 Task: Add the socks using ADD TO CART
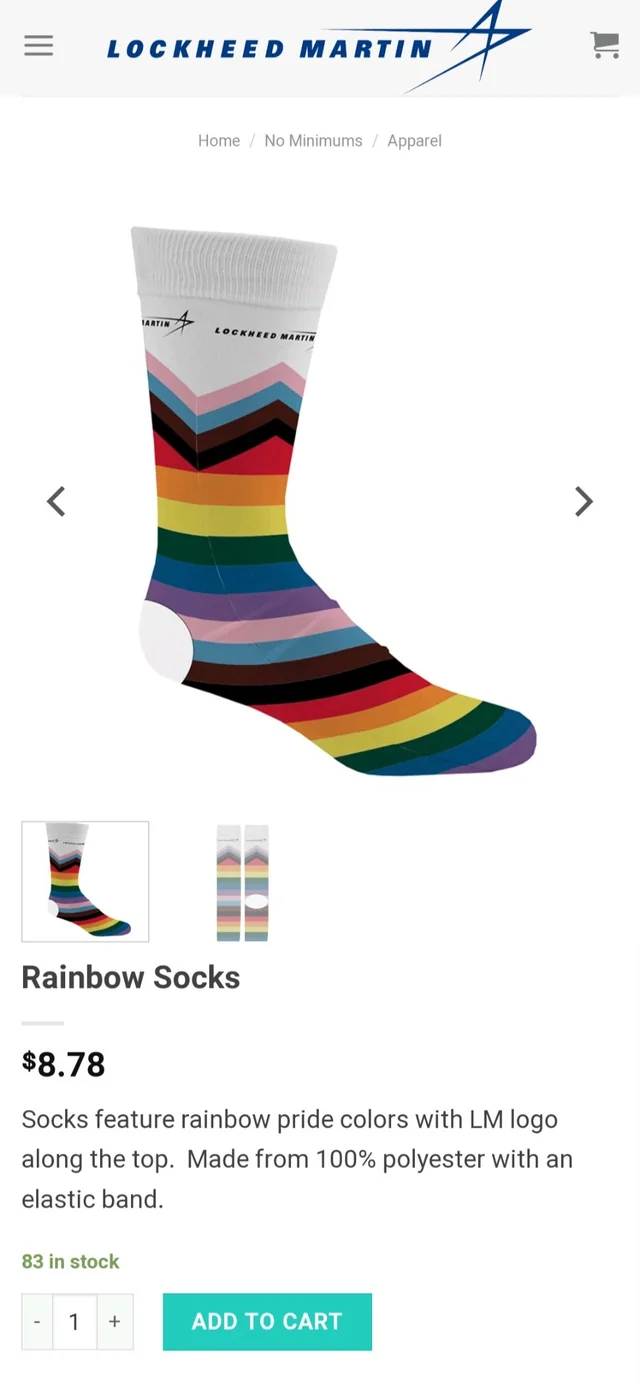tap(267, 1321)
